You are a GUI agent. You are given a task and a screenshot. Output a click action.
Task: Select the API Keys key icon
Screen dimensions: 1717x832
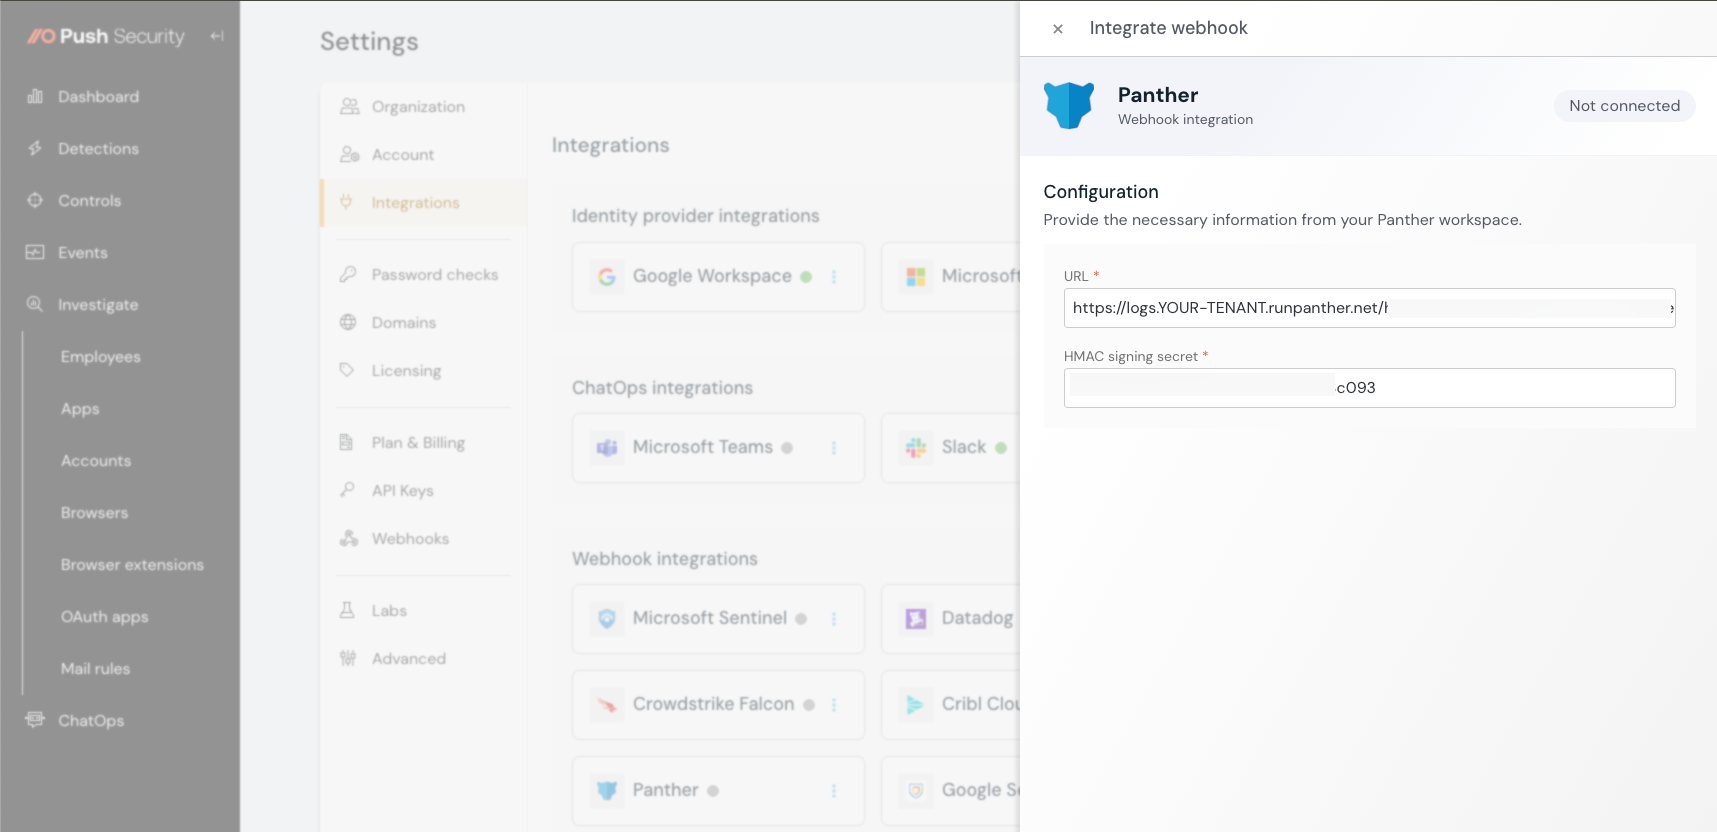tap(347, 490)
